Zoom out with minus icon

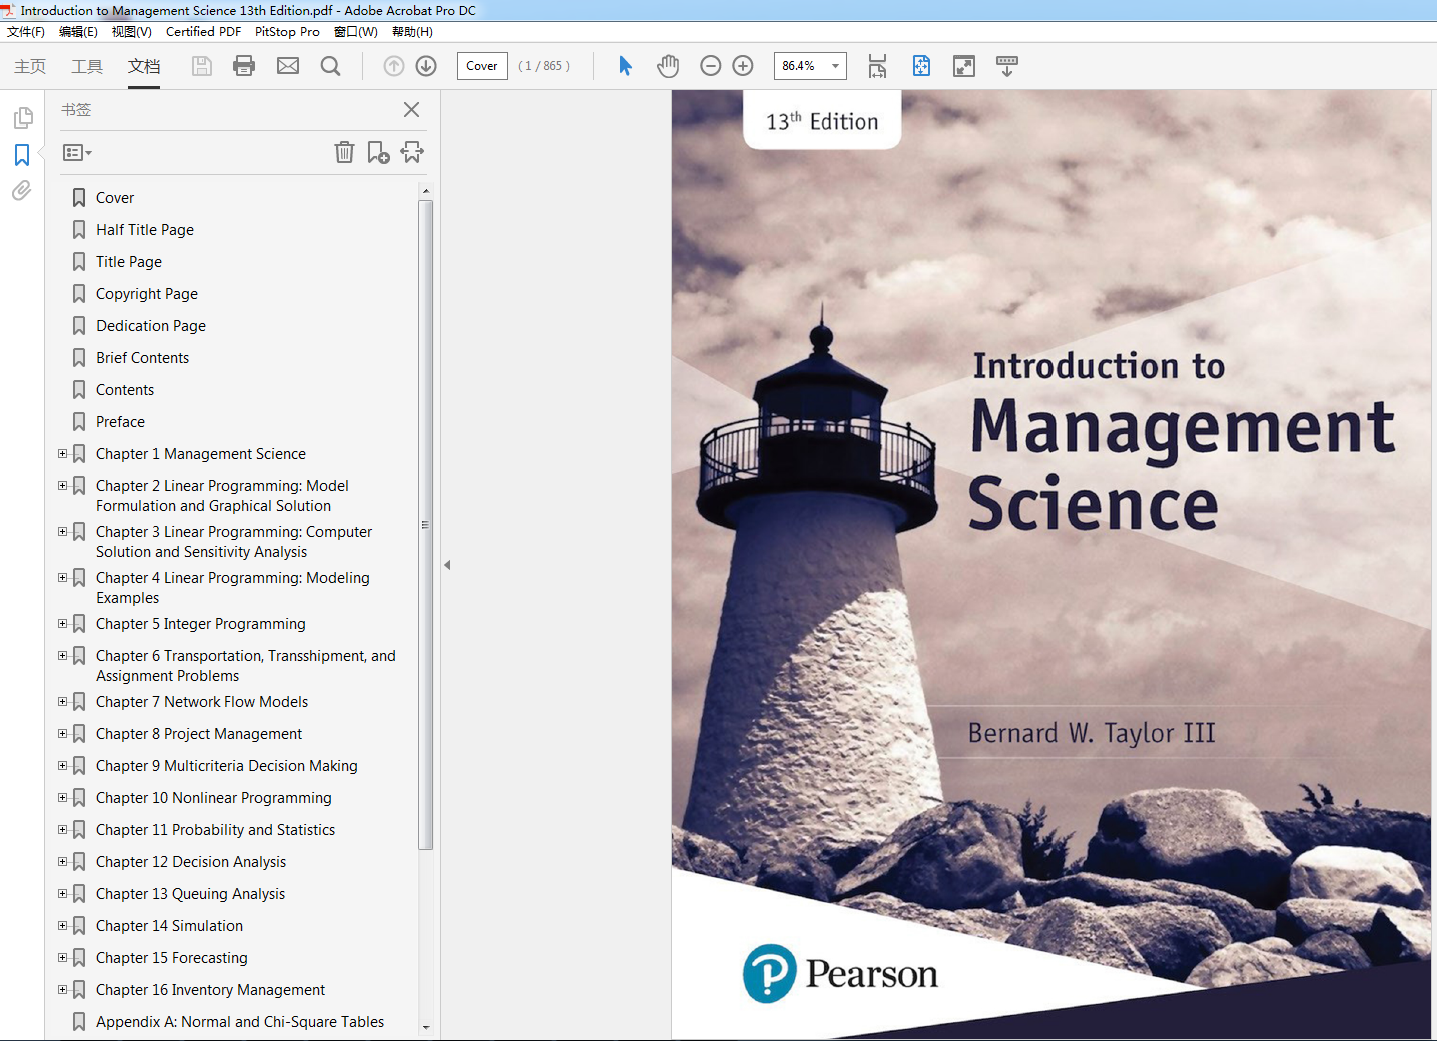pyautogui.click(x=710, y=66)
